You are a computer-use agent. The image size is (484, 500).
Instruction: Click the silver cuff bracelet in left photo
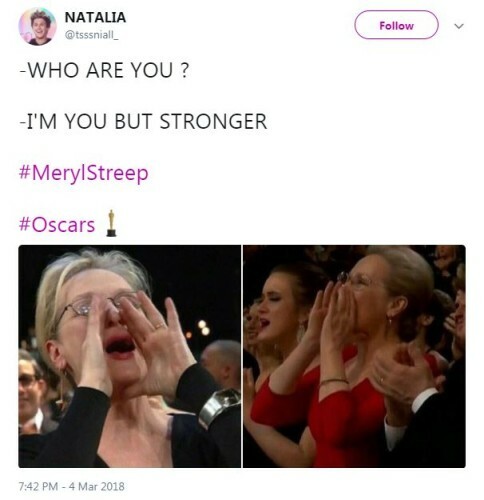(x=219, y=407)
